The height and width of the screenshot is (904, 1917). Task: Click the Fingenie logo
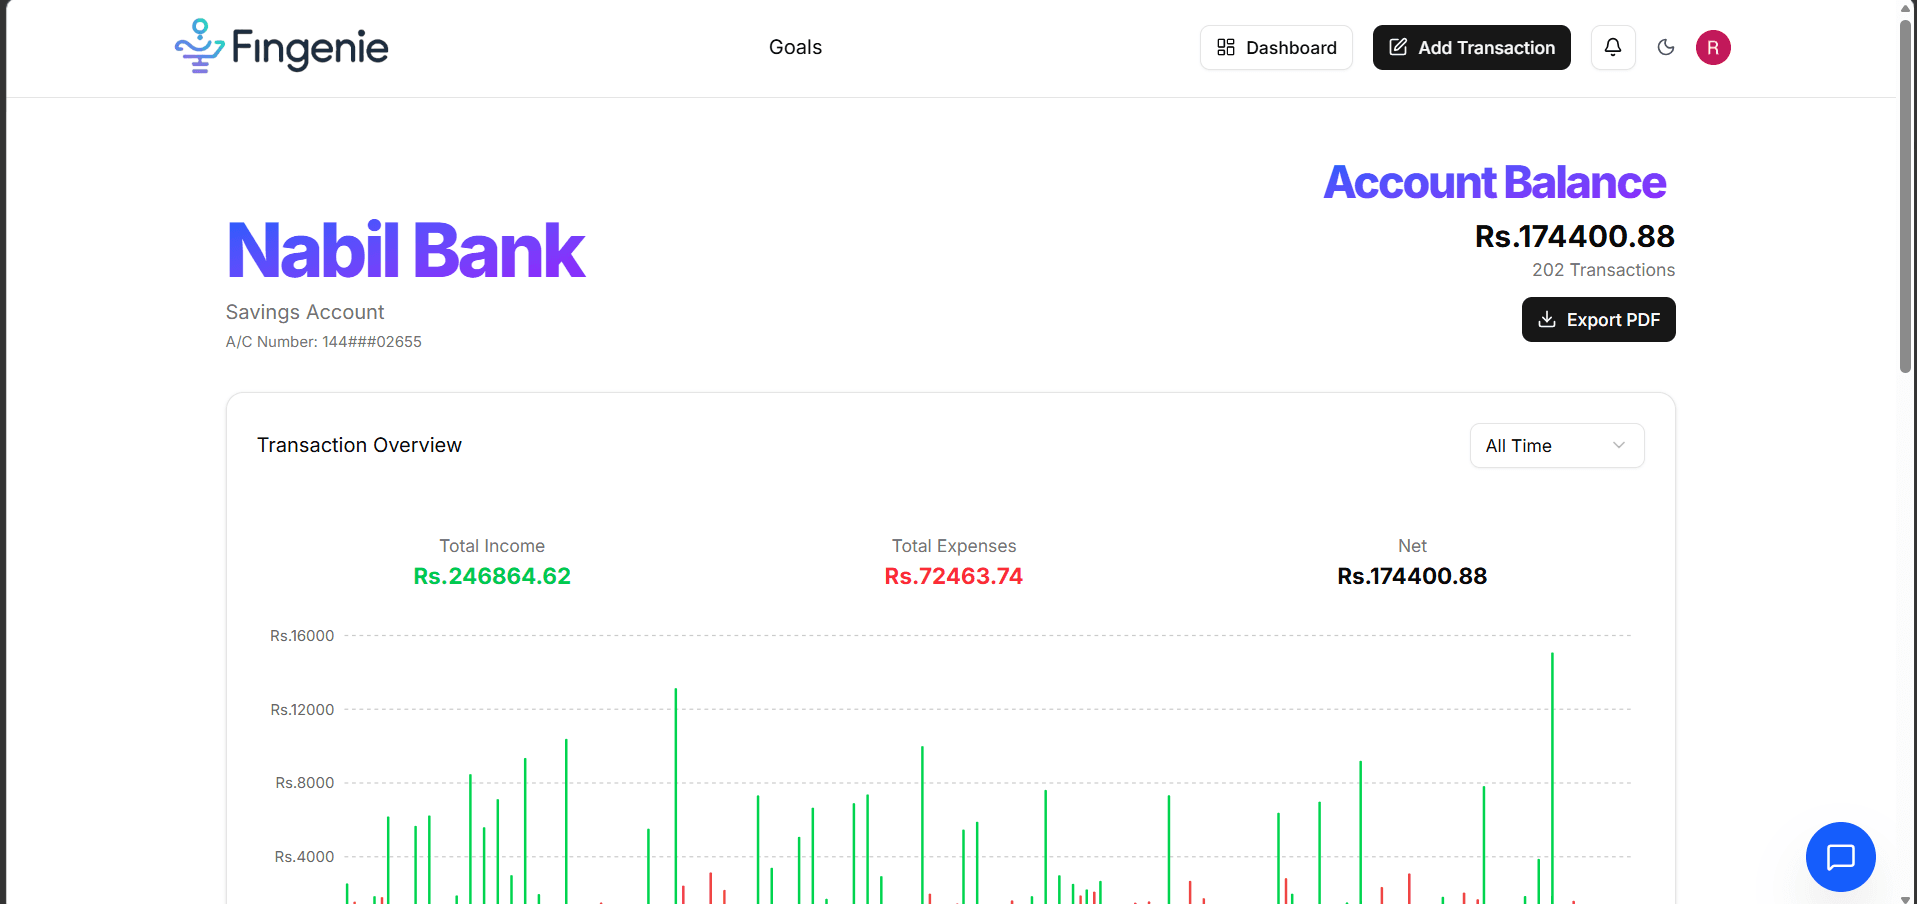(x=281, y=47)
